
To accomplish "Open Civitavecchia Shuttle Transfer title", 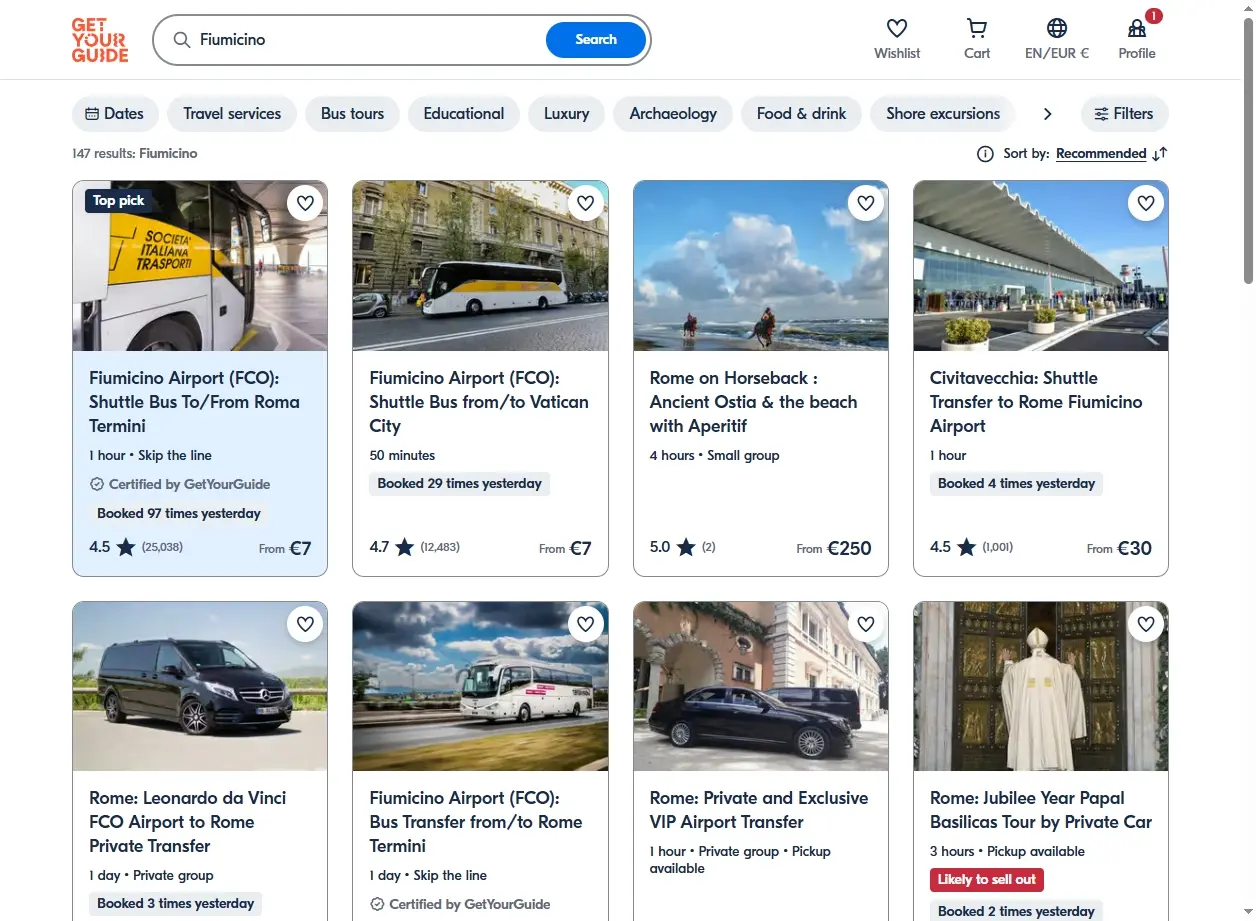I will (1036, 402).
